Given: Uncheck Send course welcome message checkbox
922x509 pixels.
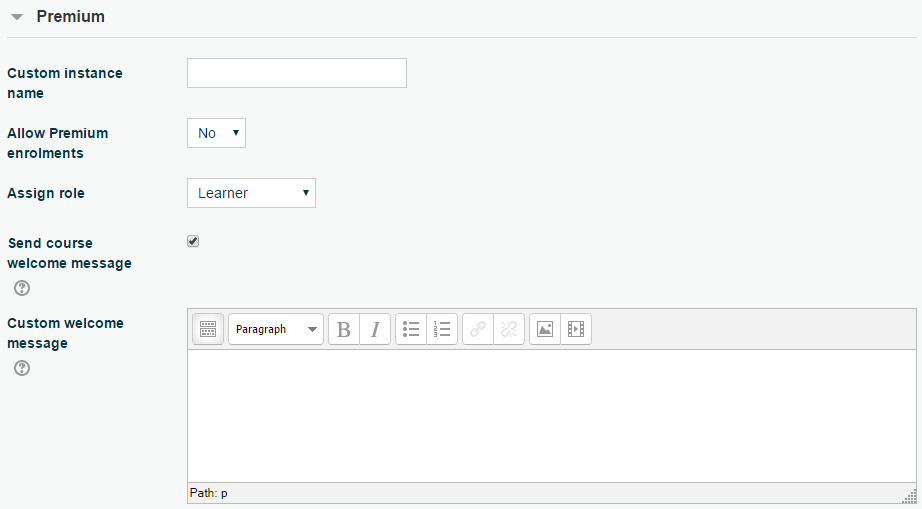Looking at the screenshot, I should pos(193,241).
